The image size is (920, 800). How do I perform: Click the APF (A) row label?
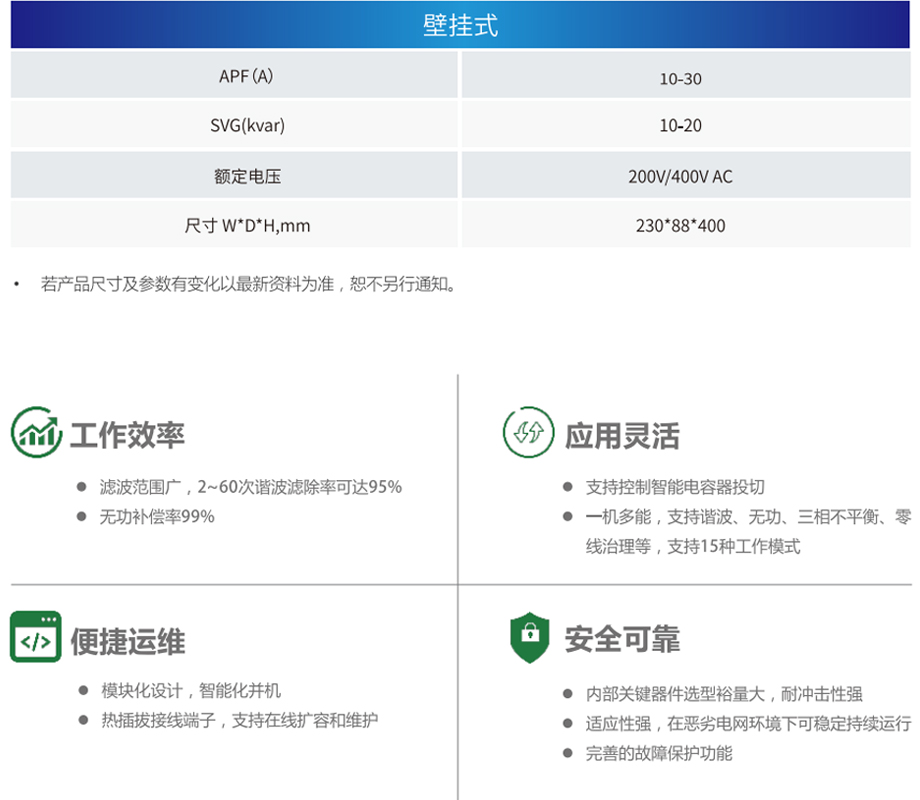click(246, 77)
